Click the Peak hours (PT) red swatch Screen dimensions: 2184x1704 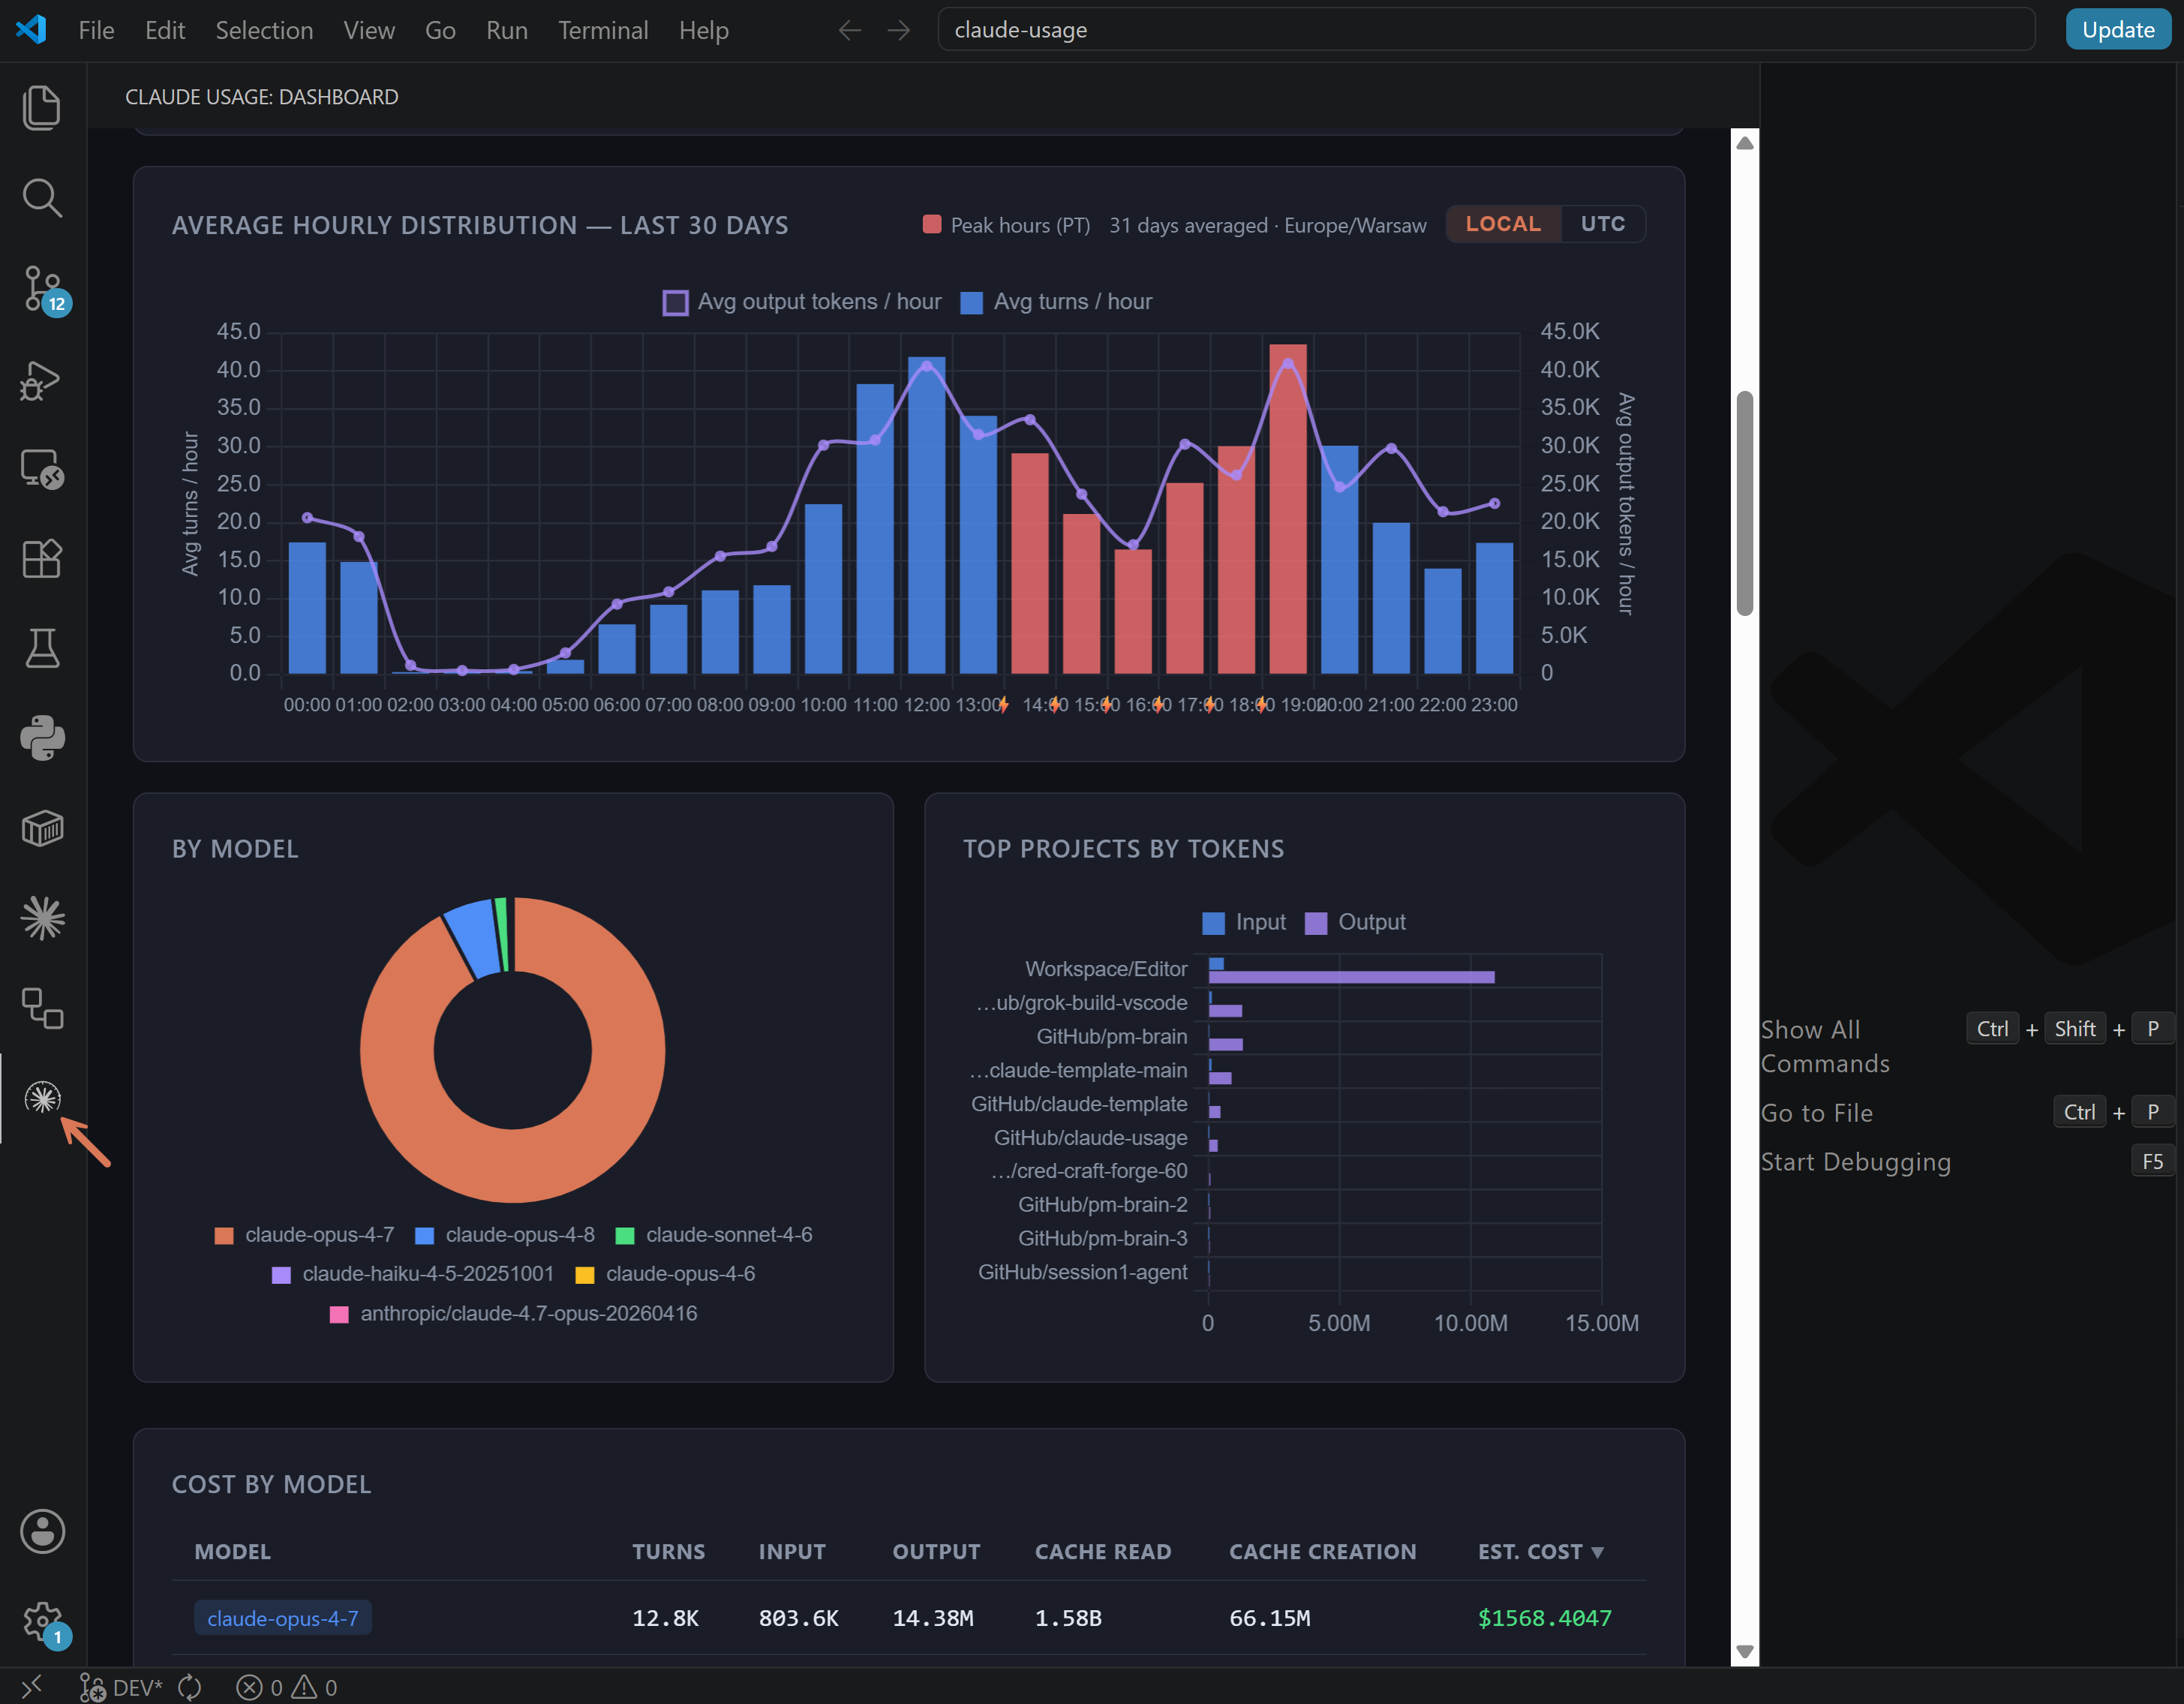[931, 224]
